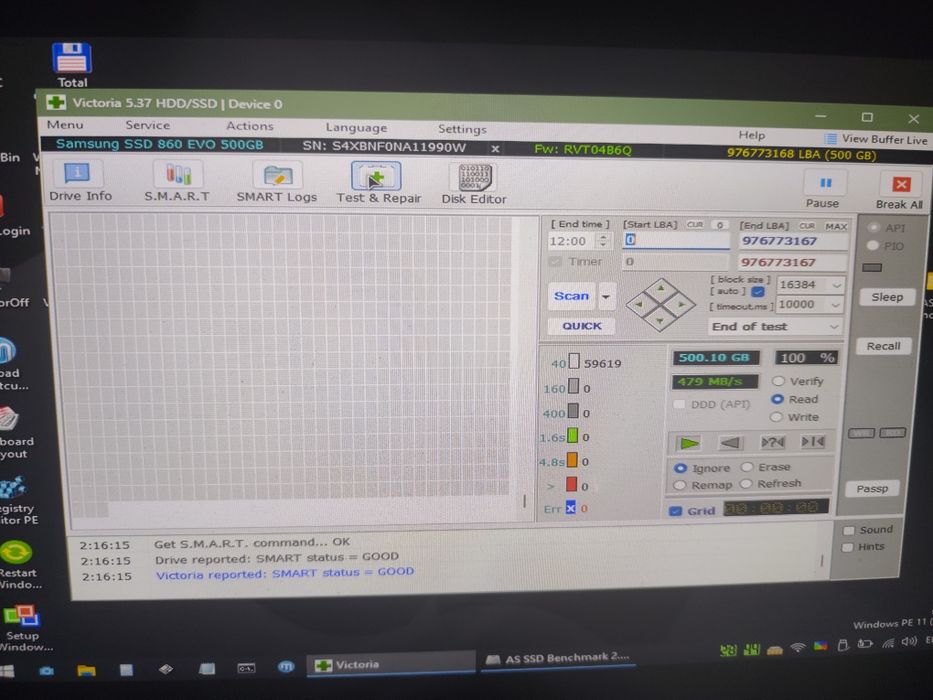Select the Refresh radio button

coord(746,484)
